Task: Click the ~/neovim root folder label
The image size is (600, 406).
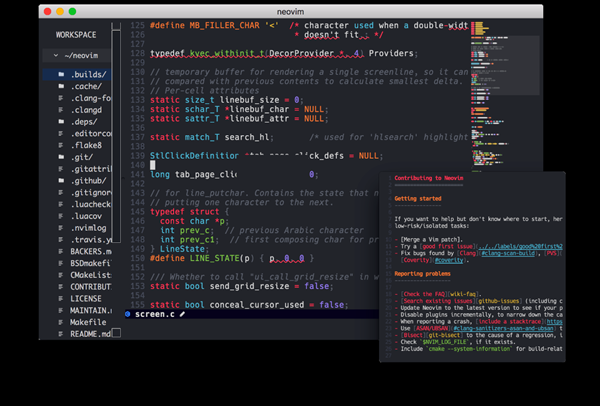Action: point(81,55)
